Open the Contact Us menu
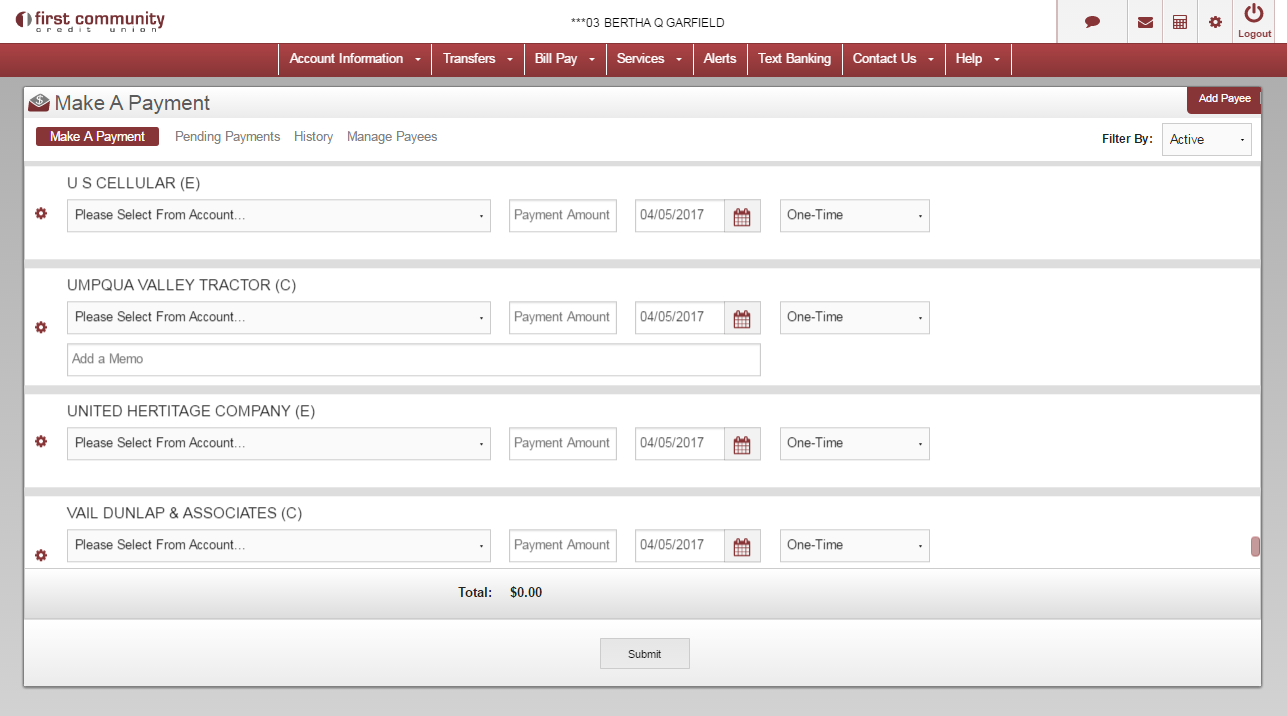 tap(894, 59)
